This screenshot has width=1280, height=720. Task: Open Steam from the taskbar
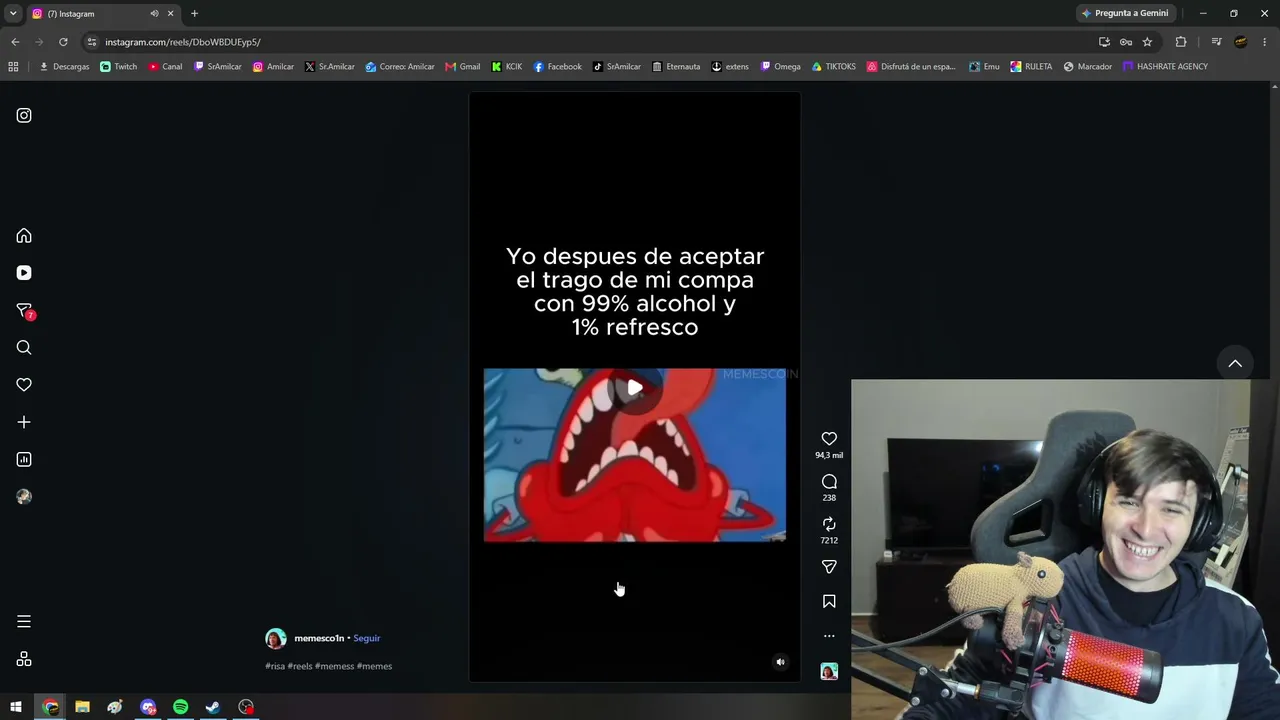[x=213, y=707]
